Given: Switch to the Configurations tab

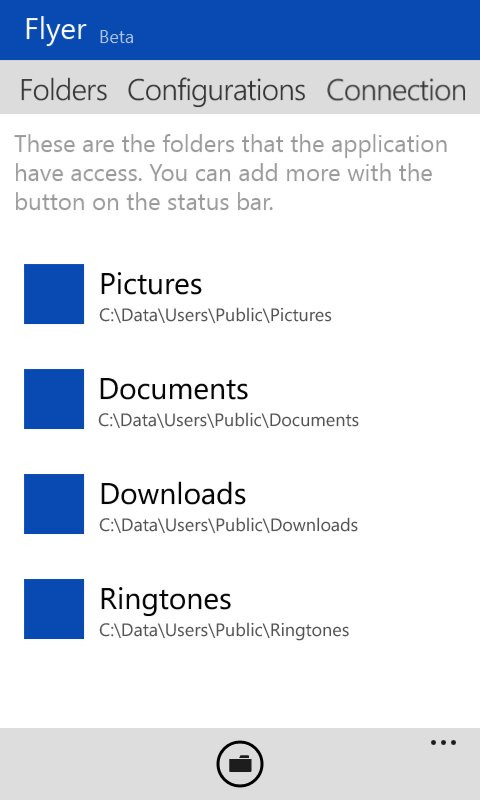Looking at the screenshot, I should pyautogui.click(x=216, y=91).
